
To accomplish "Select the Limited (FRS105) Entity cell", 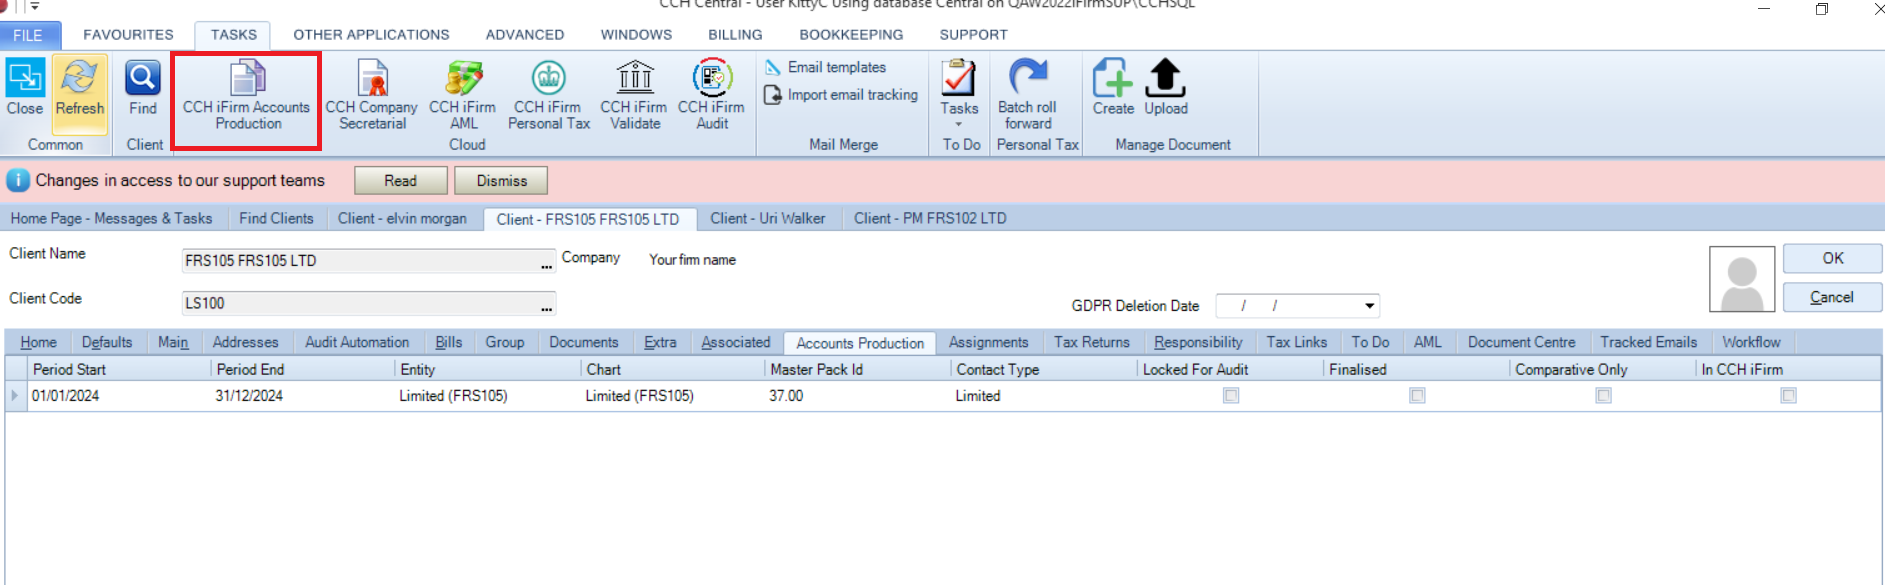I will [486, 396].
